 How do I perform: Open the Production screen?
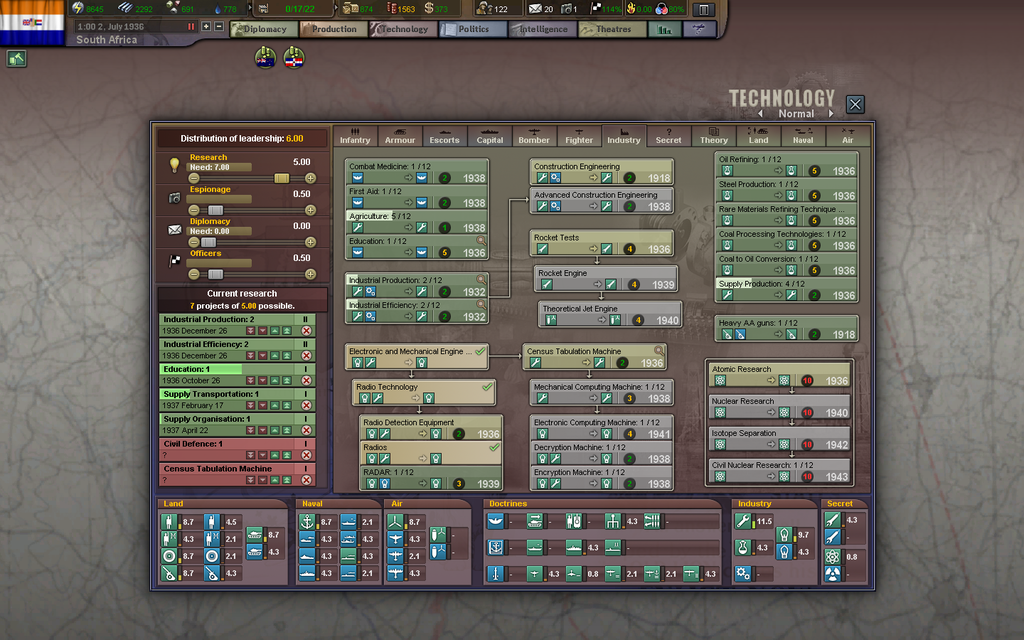click(334, 29)
